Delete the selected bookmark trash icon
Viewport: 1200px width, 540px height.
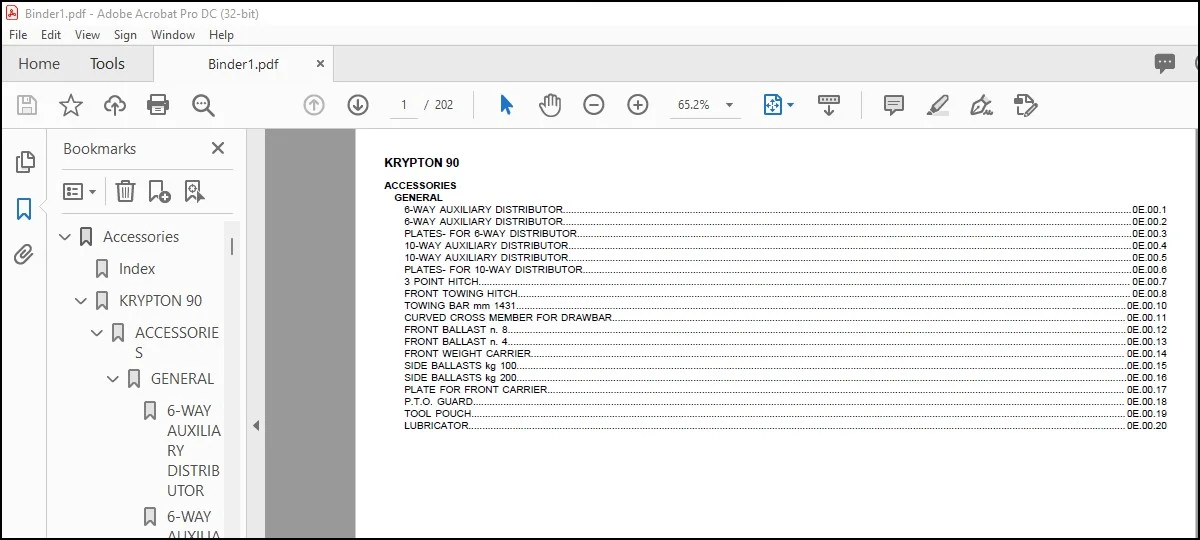[125, 191]
